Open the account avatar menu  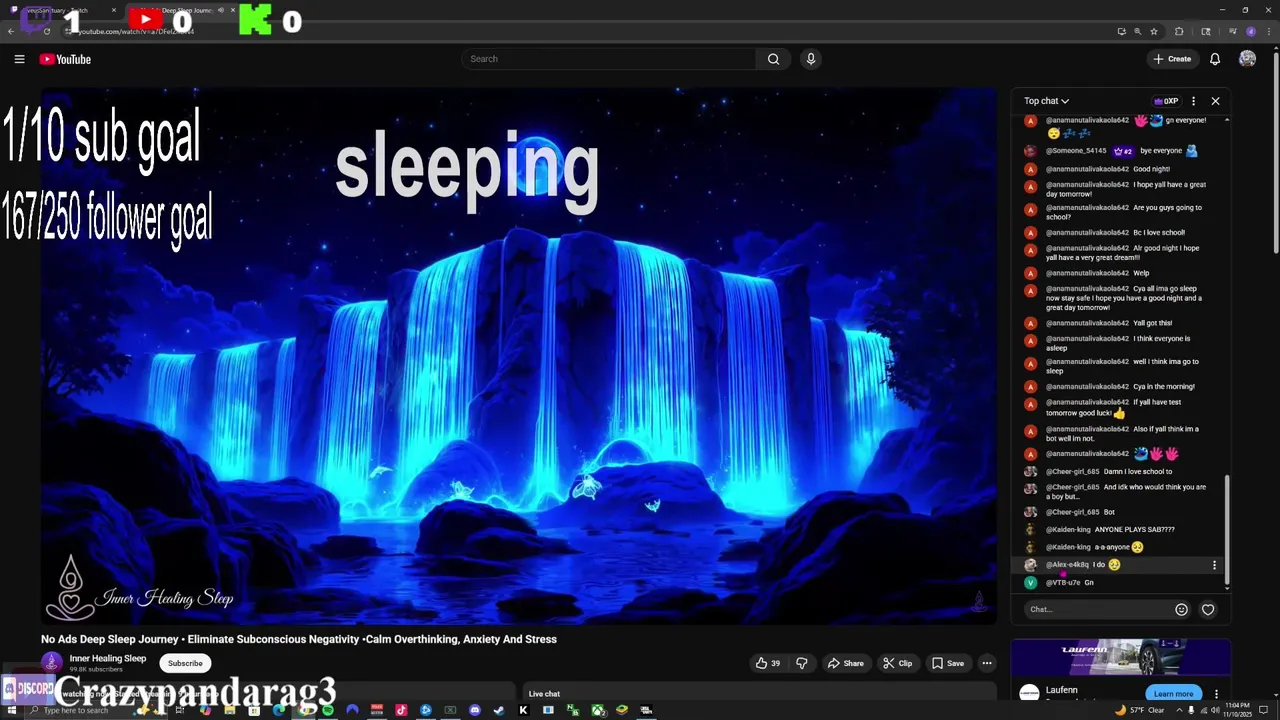tap(1247, 59)
